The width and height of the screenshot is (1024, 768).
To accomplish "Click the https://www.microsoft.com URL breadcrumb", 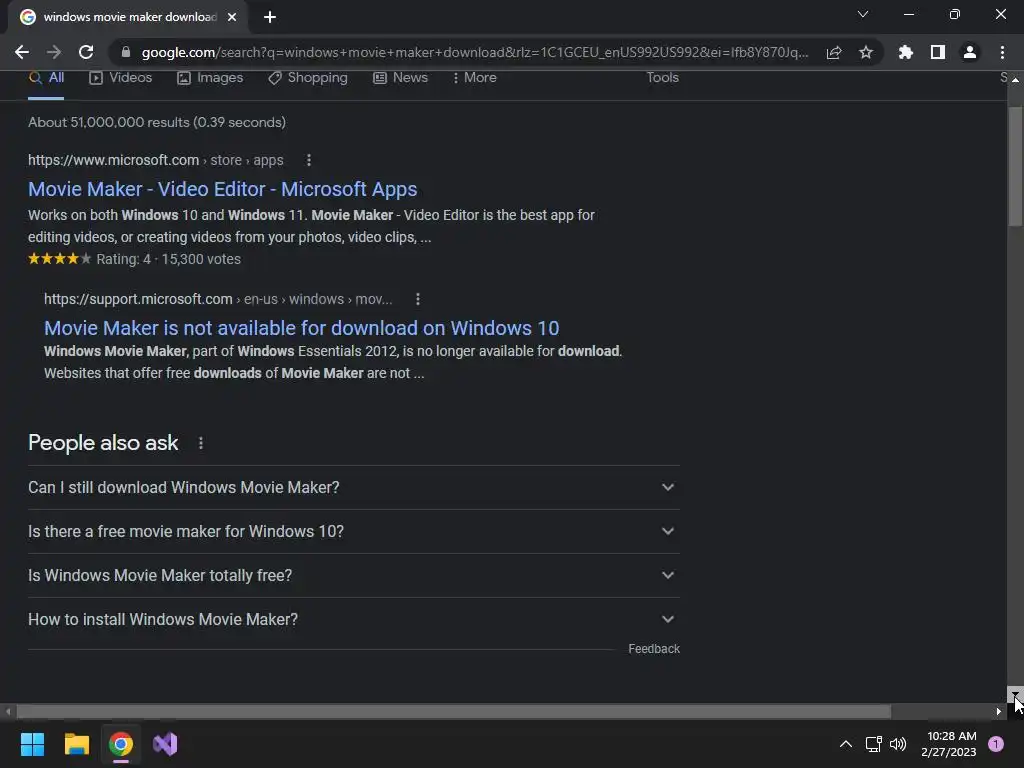I will [114, 160].
